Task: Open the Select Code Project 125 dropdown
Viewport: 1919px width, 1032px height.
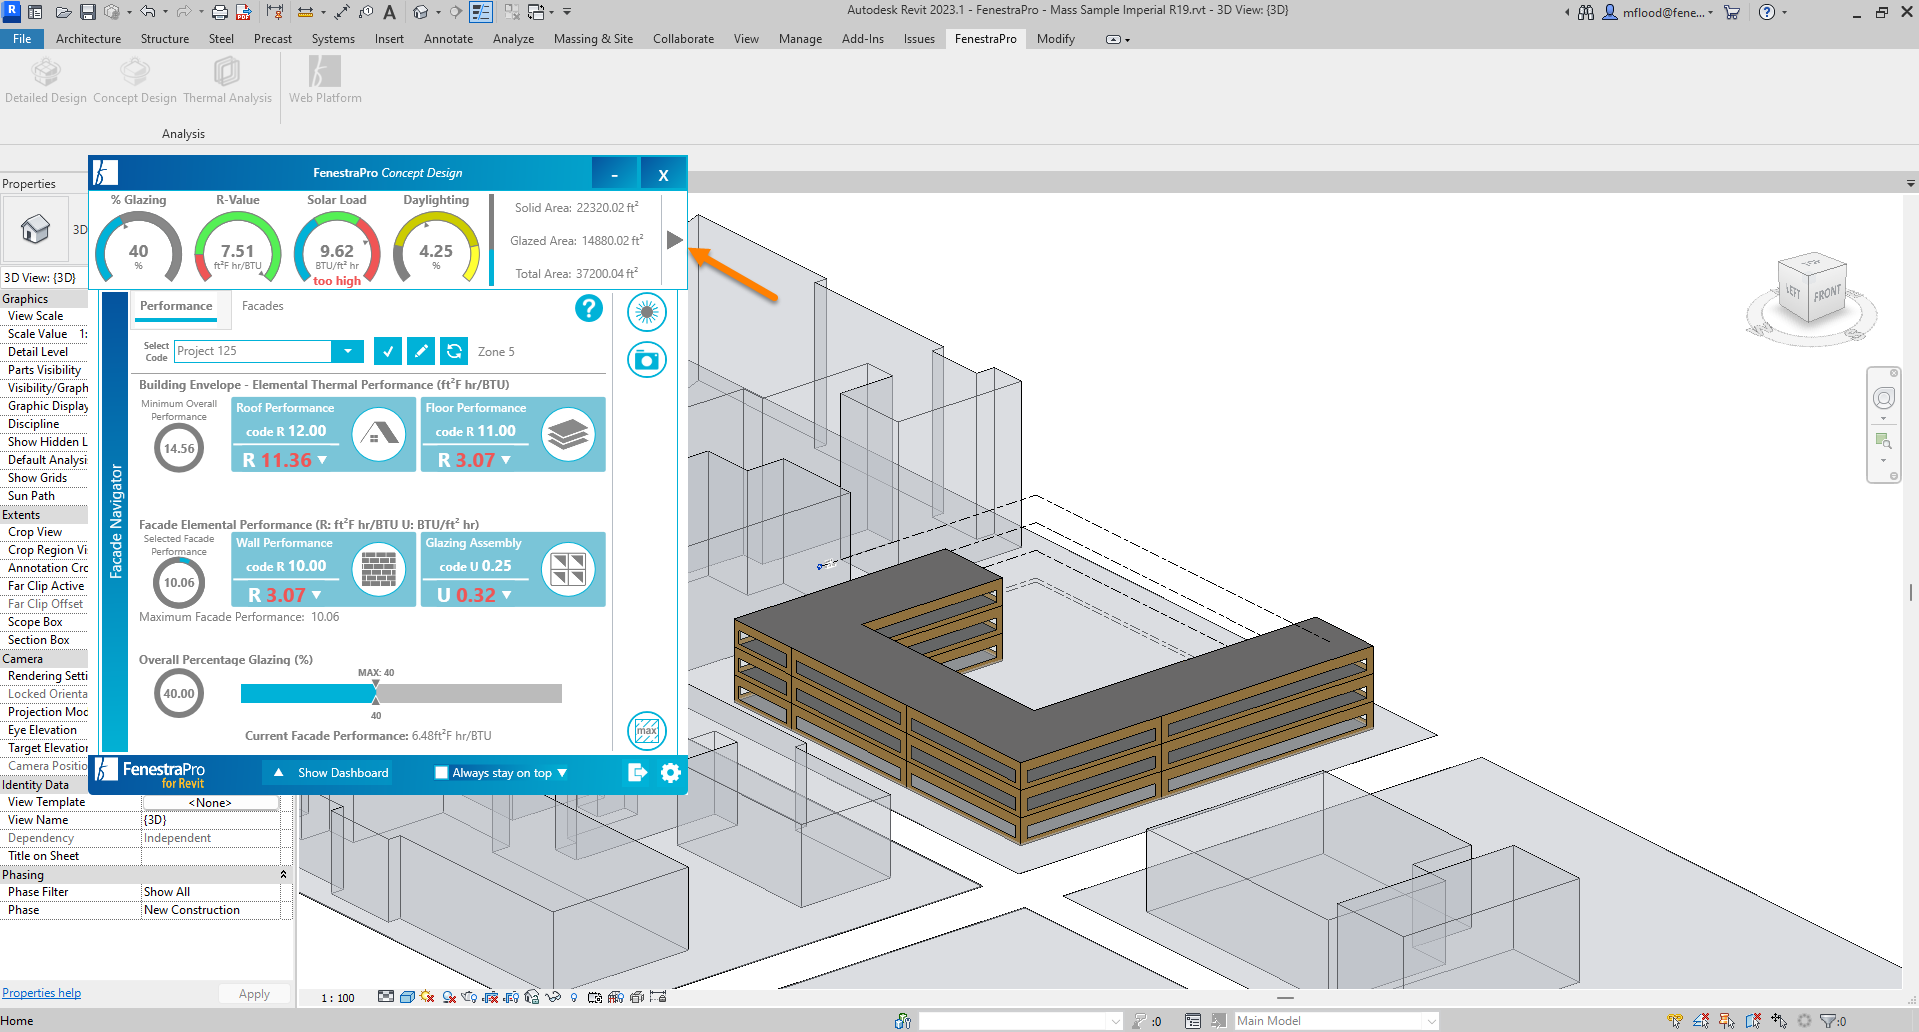Action: 347,351
